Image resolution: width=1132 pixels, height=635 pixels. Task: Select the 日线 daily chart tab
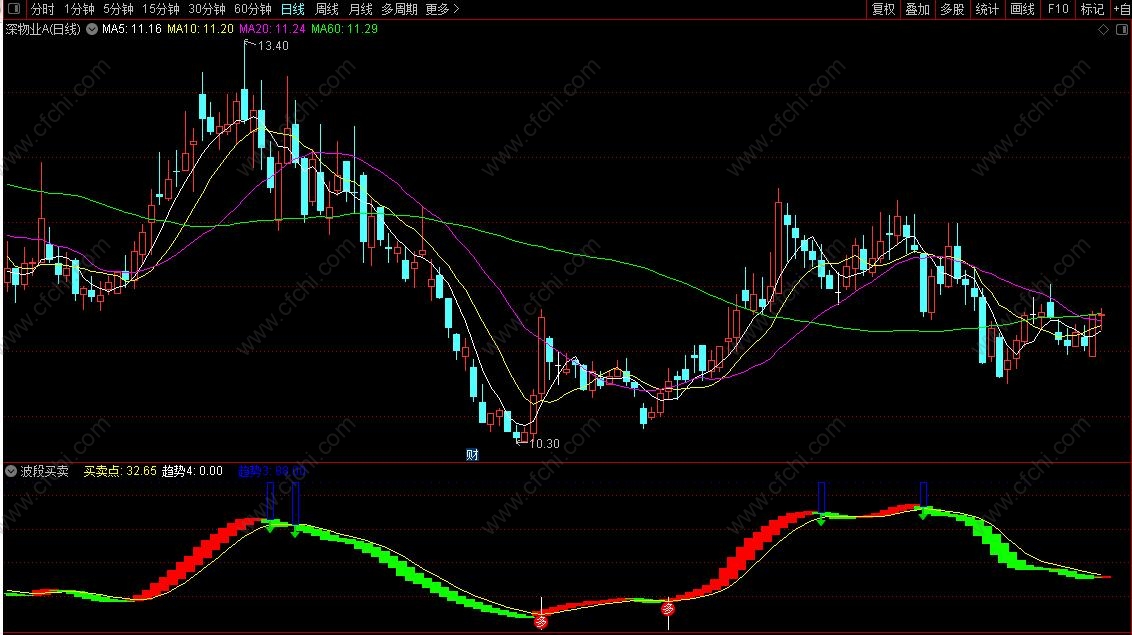[x=292, y=9]
